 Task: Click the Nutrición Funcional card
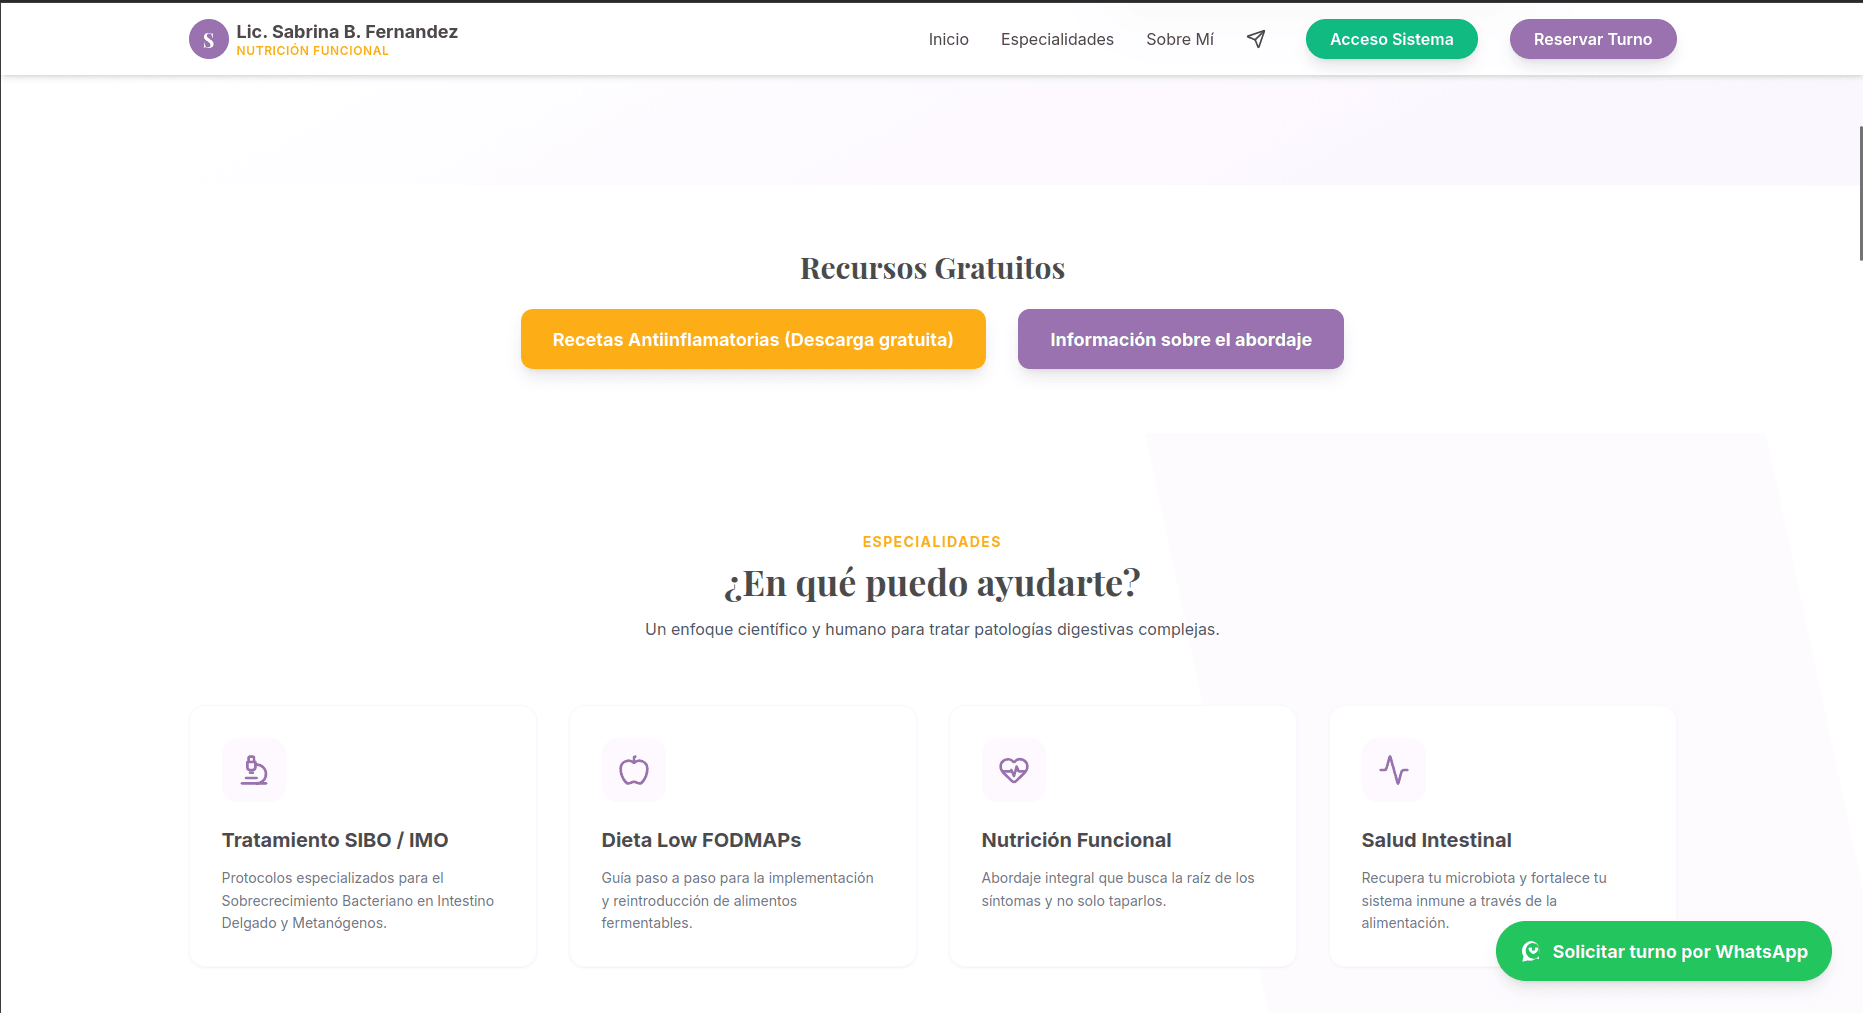[x=1122, y=836]
